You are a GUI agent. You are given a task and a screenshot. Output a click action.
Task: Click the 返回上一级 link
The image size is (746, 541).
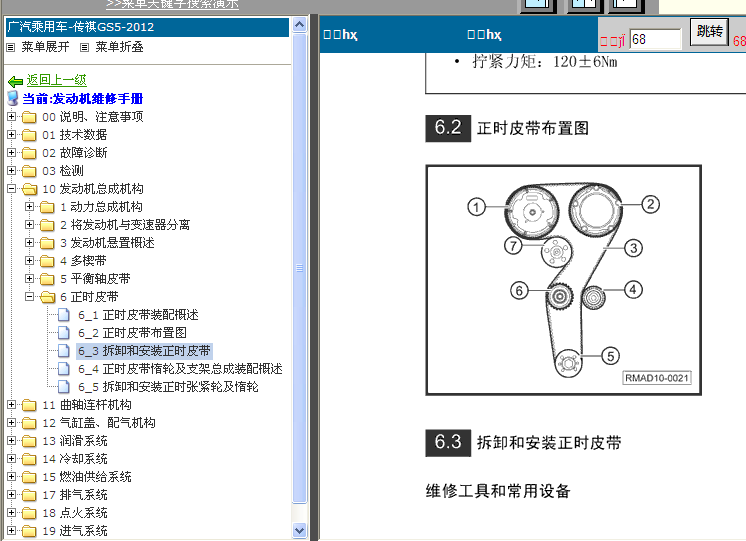(x=57, y=80)
